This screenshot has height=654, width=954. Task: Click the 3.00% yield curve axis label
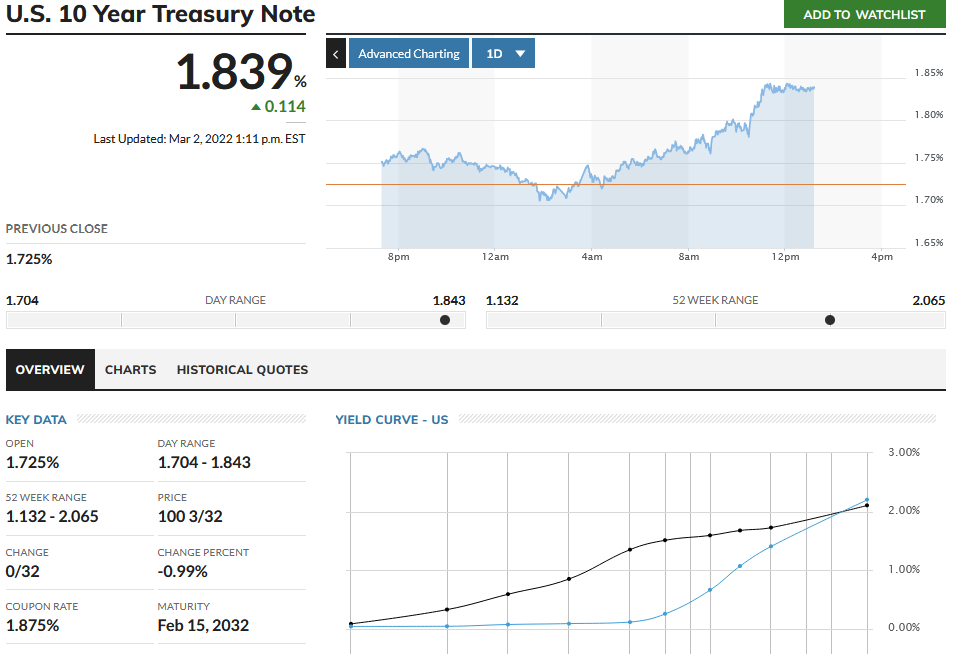904,452
